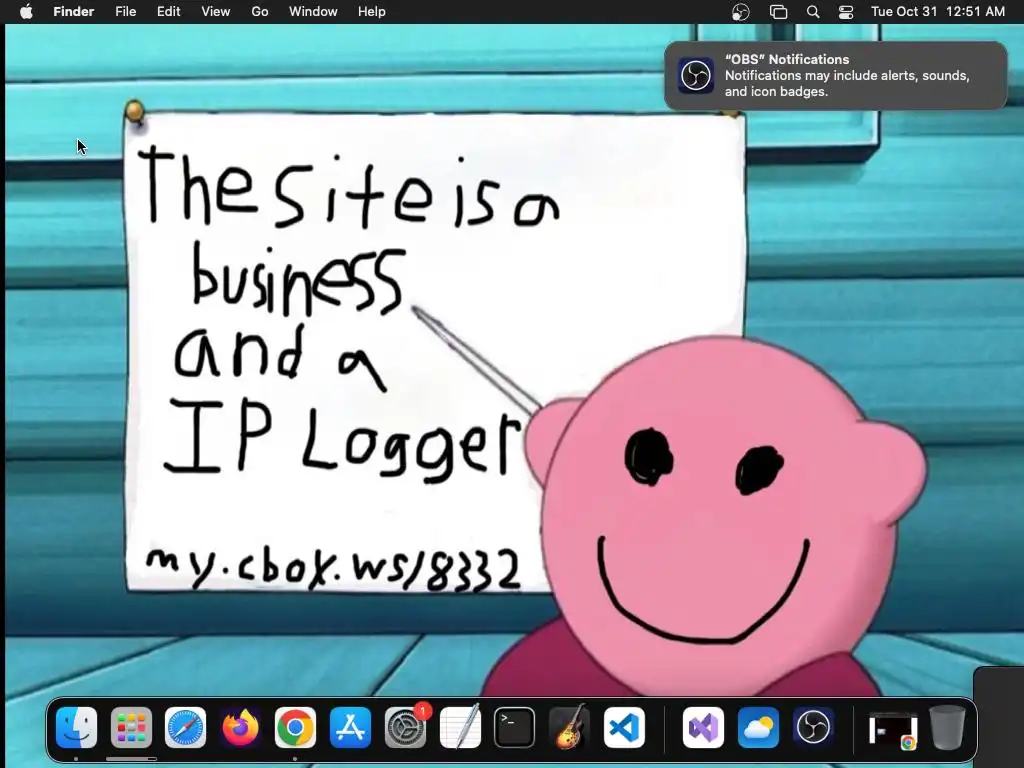Launch GarageBand from the Dock

(569, 728)
